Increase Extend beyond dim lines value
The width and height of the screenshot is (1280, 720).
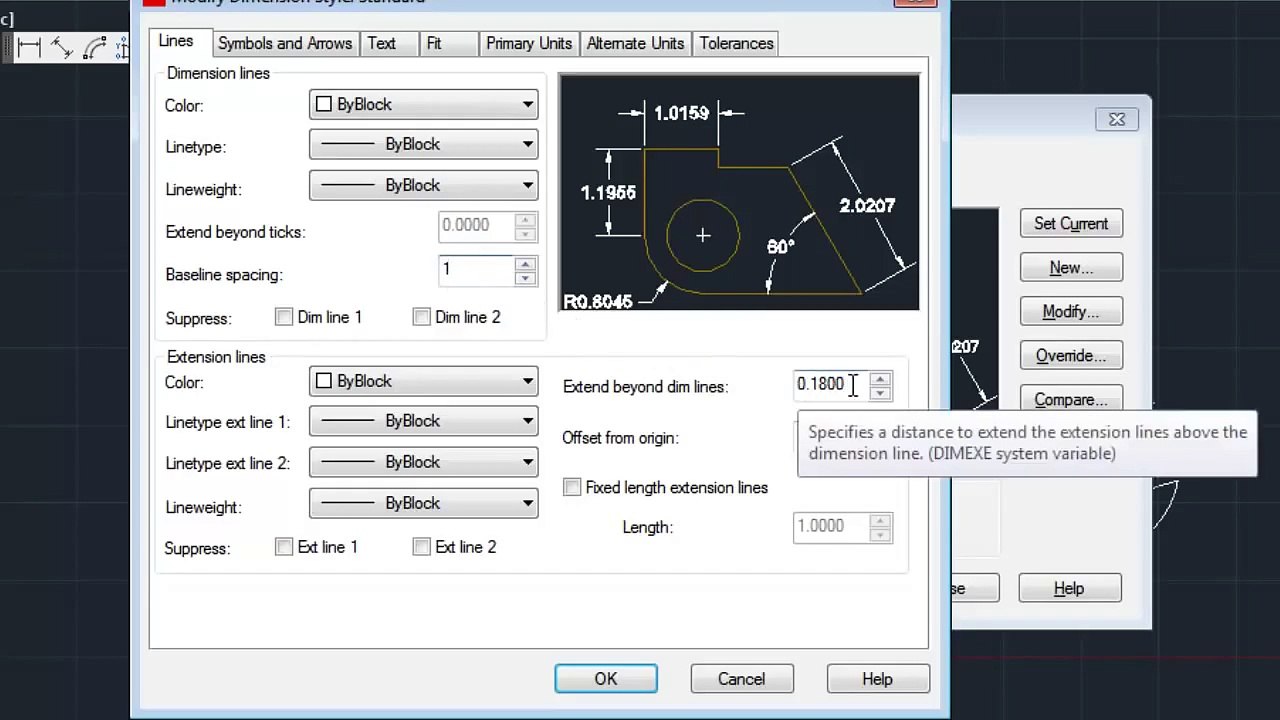point(880,379)
